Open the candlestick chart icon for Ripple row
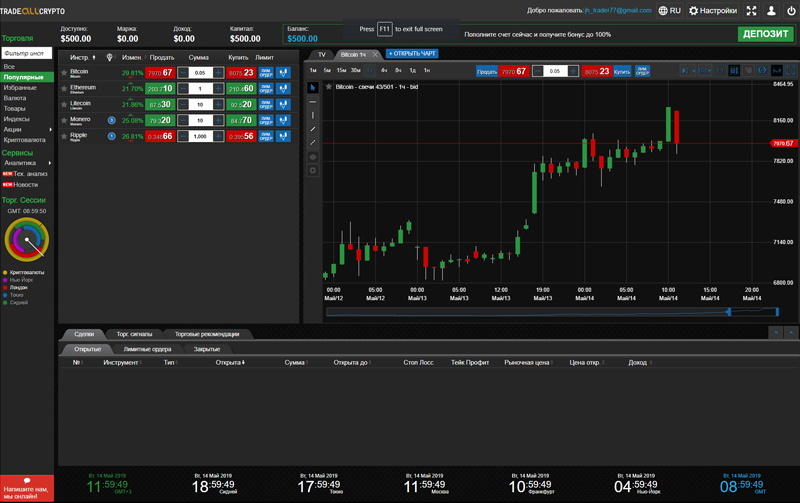 (283, 136)
